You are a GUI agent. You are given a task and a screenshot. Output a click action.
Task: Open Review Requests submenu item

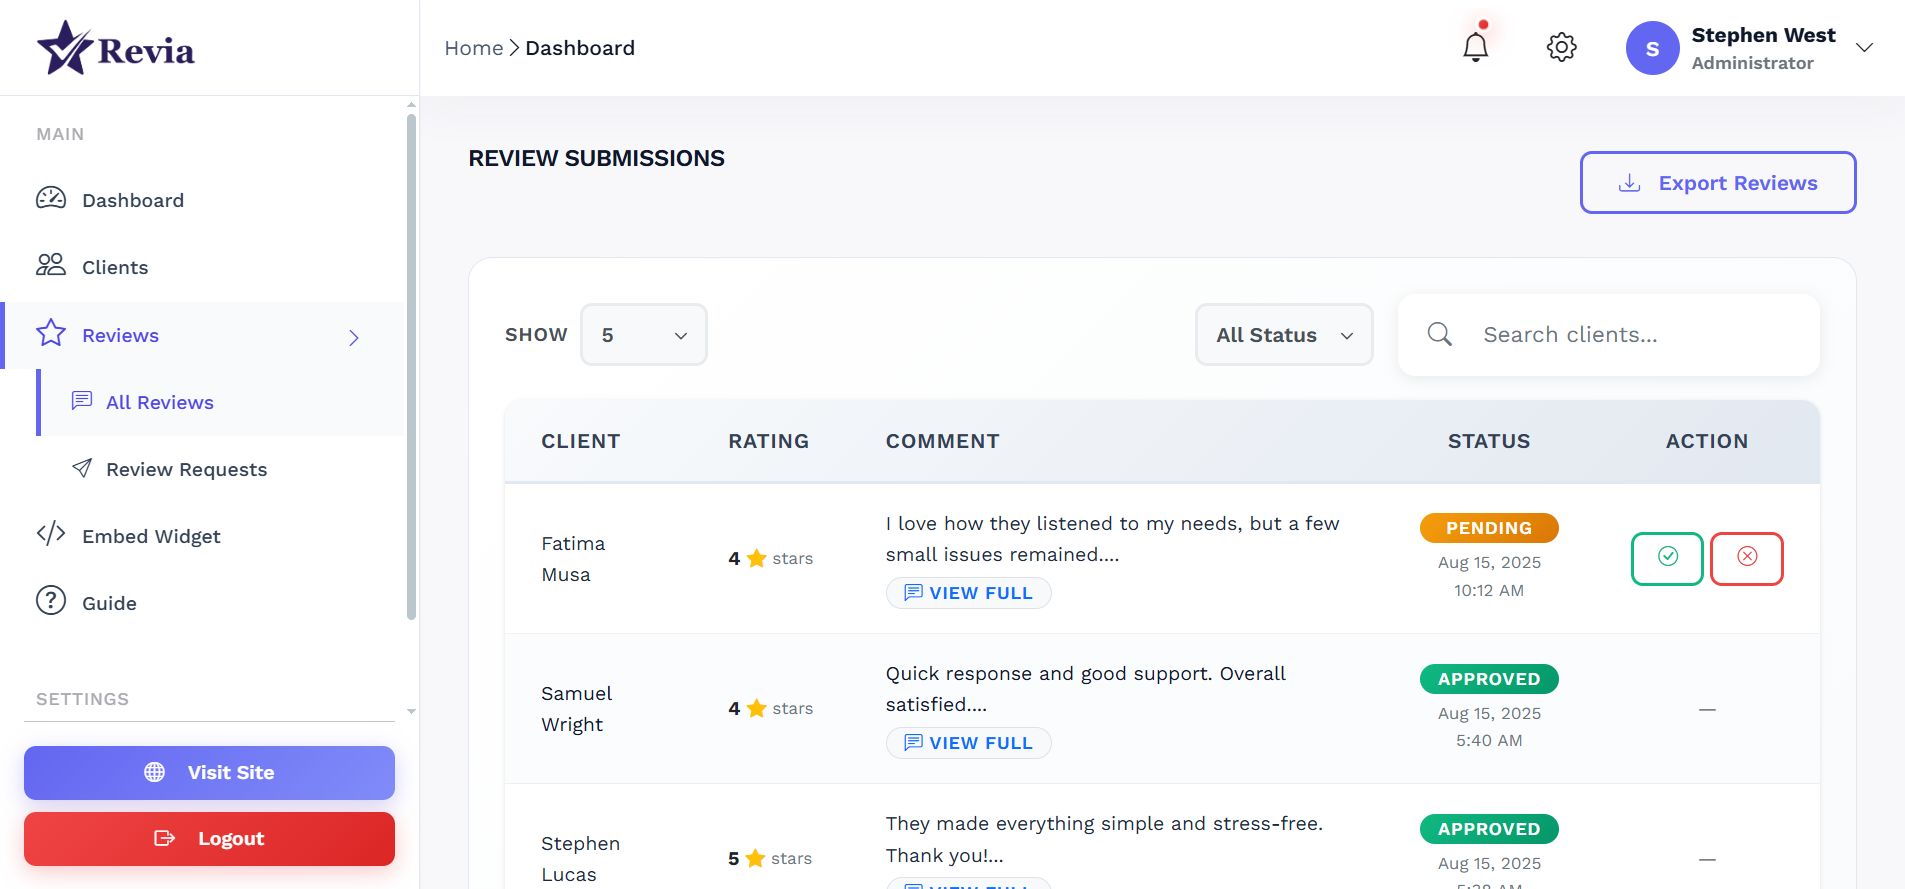click(186, 469)
